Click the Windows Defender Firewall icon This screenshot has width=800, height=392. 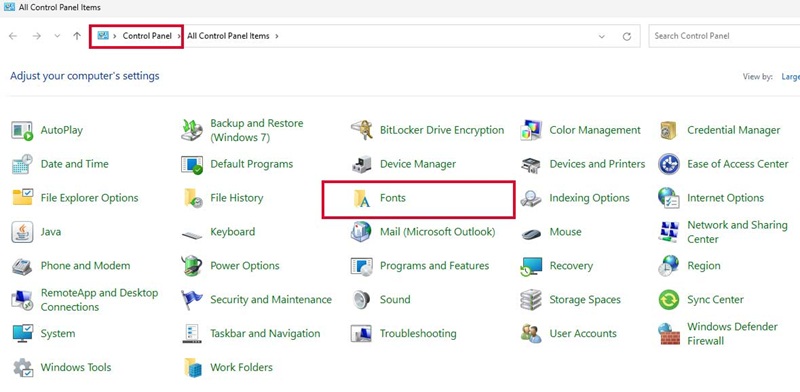tap(669, 334)
